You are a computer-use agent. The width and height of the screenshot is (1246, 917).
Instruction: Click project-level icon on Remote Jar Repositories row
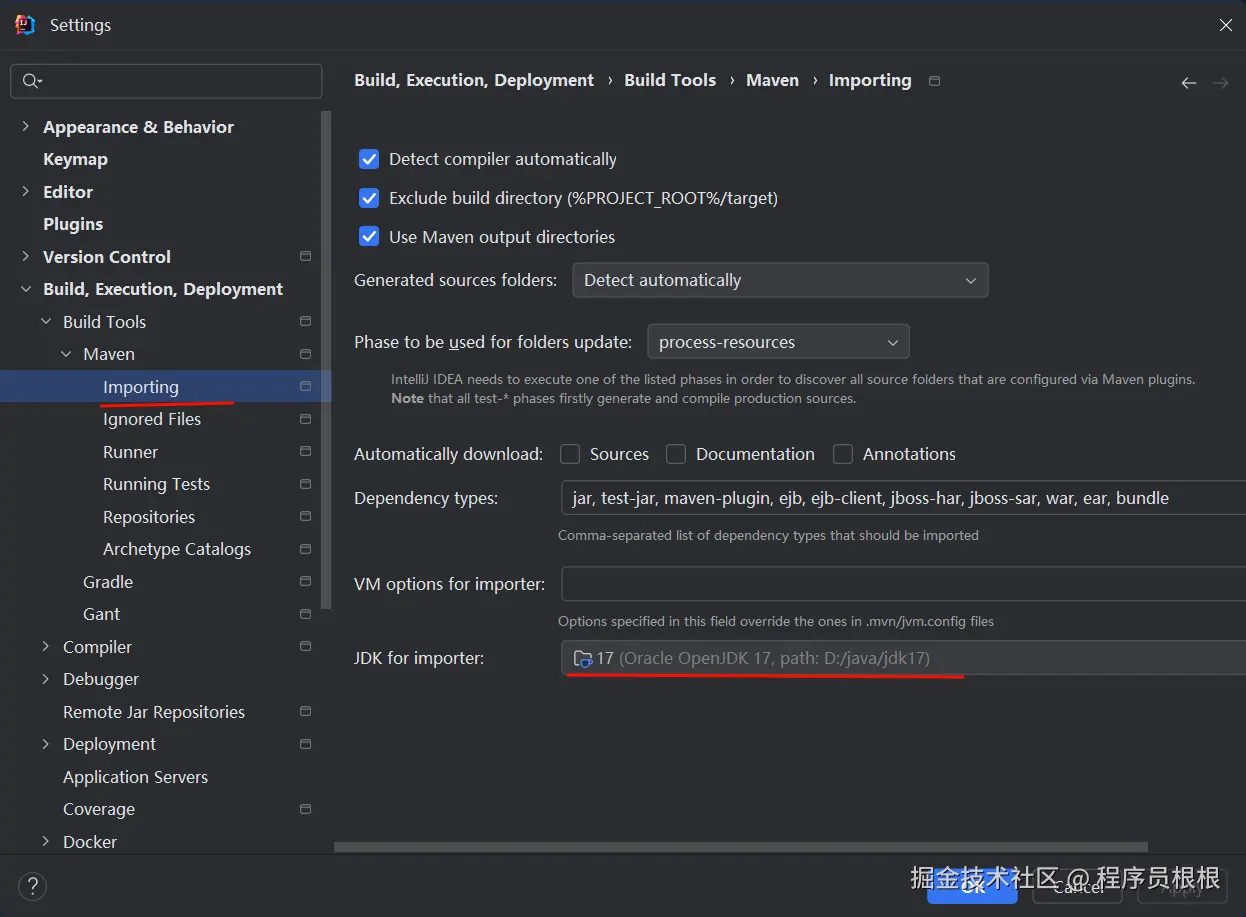[x=305, y=712]
